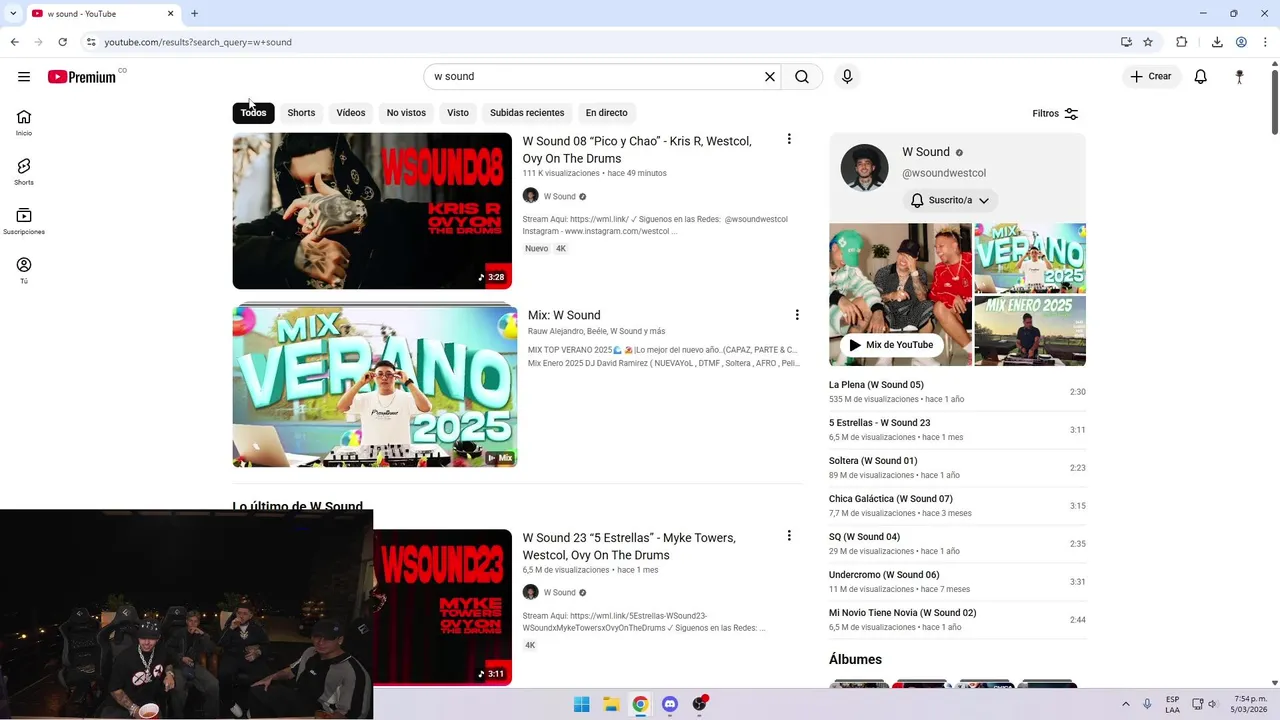Bookmark this page with star icon
This screenshot has height=720, width=1280.
coord(1148,42)
